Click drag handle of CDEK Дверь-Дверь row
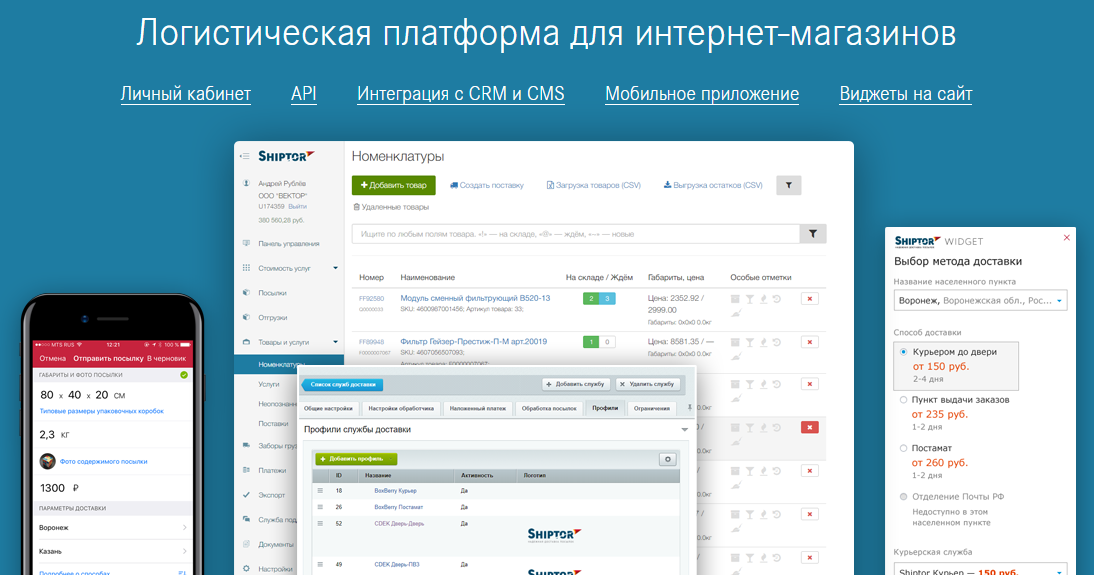The width and height of the screenshot is (1094, 577). [320, 523]
